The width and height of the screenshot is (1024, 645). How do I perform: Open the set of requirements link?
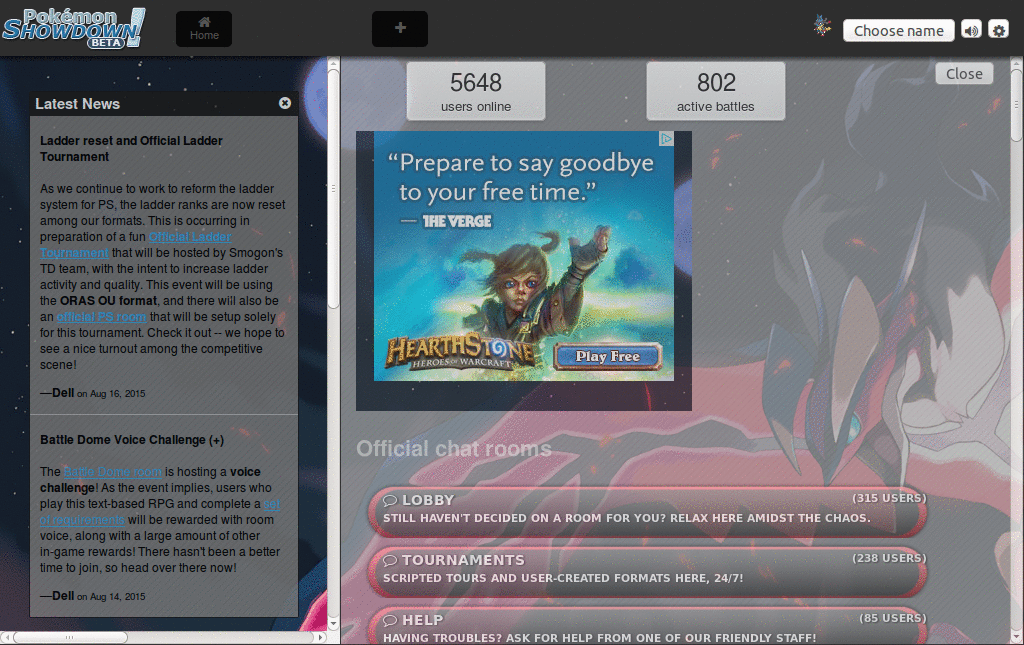pyautogui.click(x=160, y=512)
